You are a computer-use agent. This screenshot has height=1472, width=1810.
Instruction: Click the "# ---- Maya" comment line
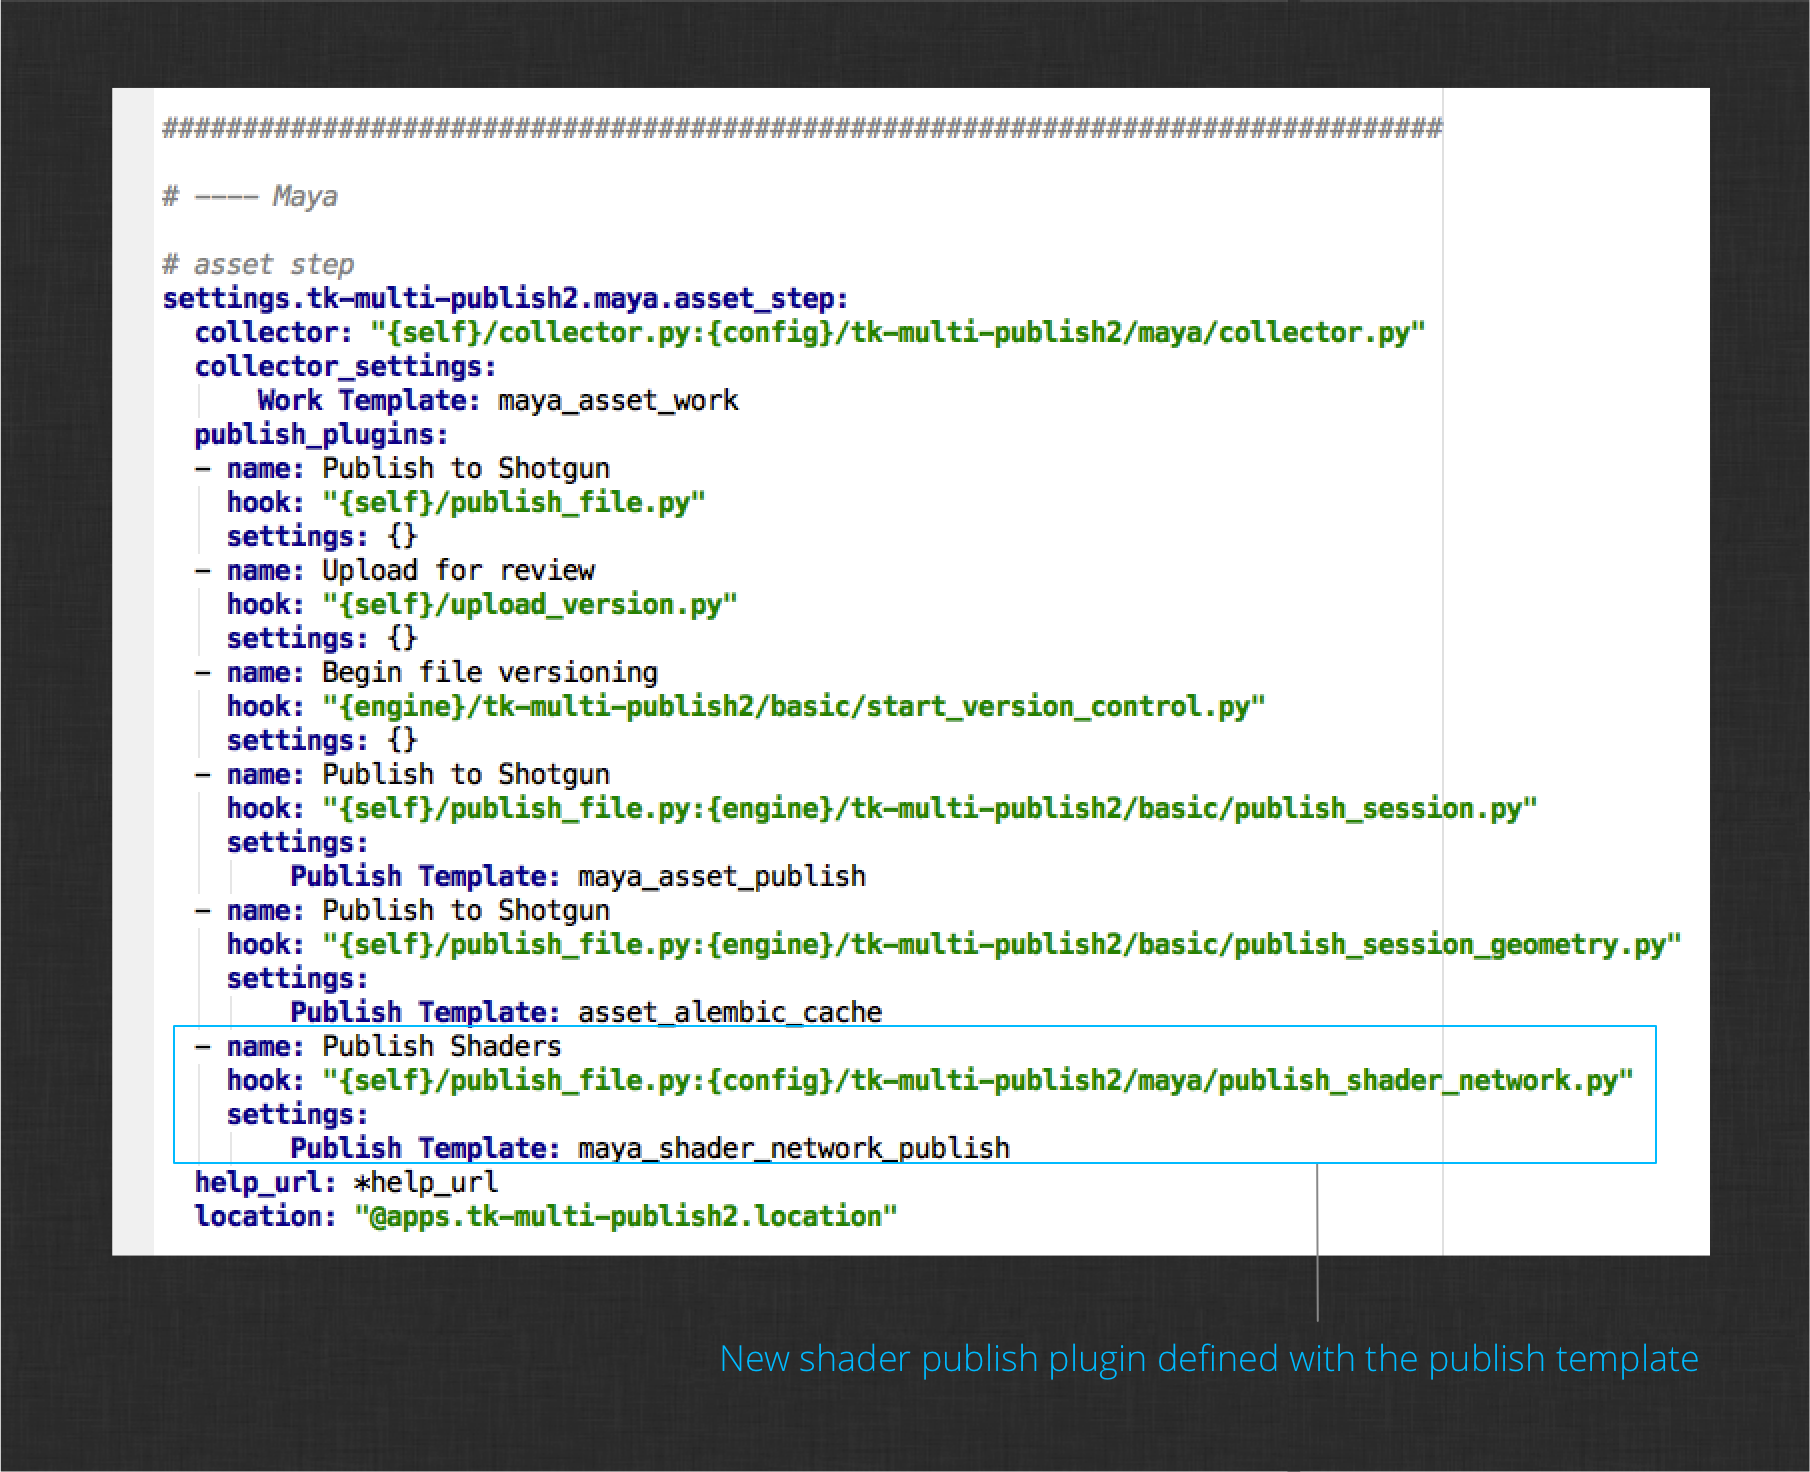(250, 196)
